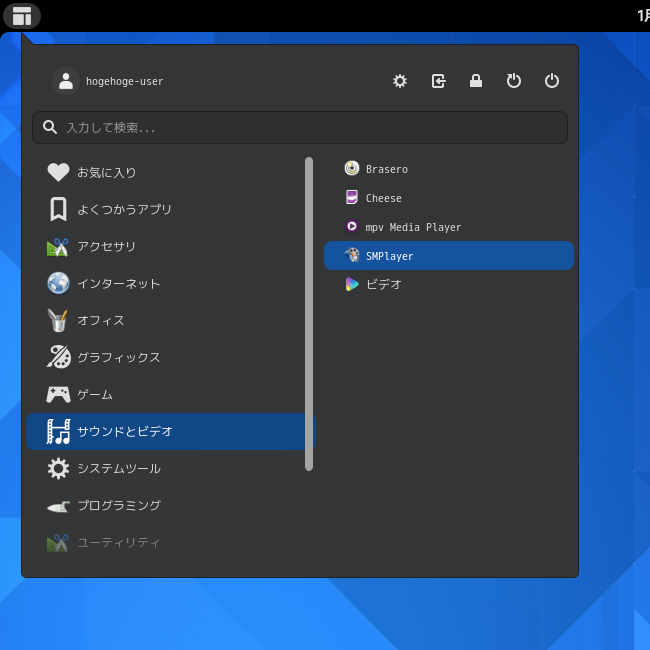Click the bookmark icon for frequent apps

tap(58, 209)
